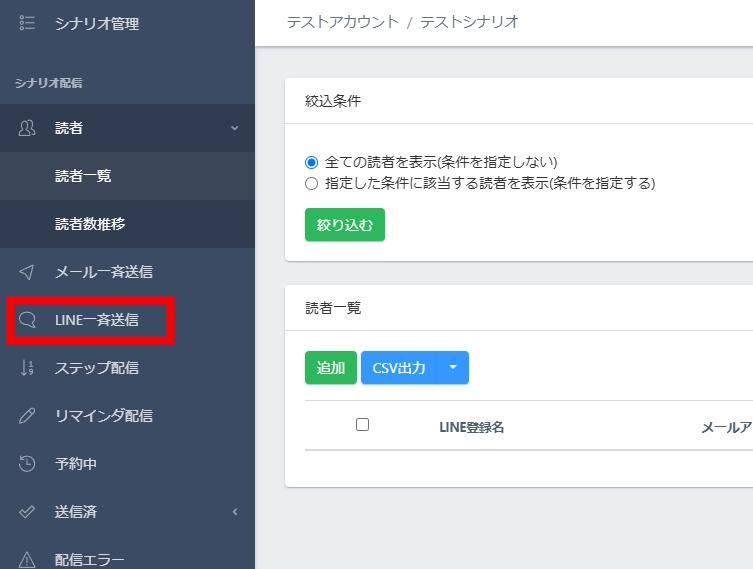Image resolution: width=753 pixels, height=569 pixels.
Task: Open 読者一覧 in the sidebar
Action: pyautogui.click(x=83, y=176)
